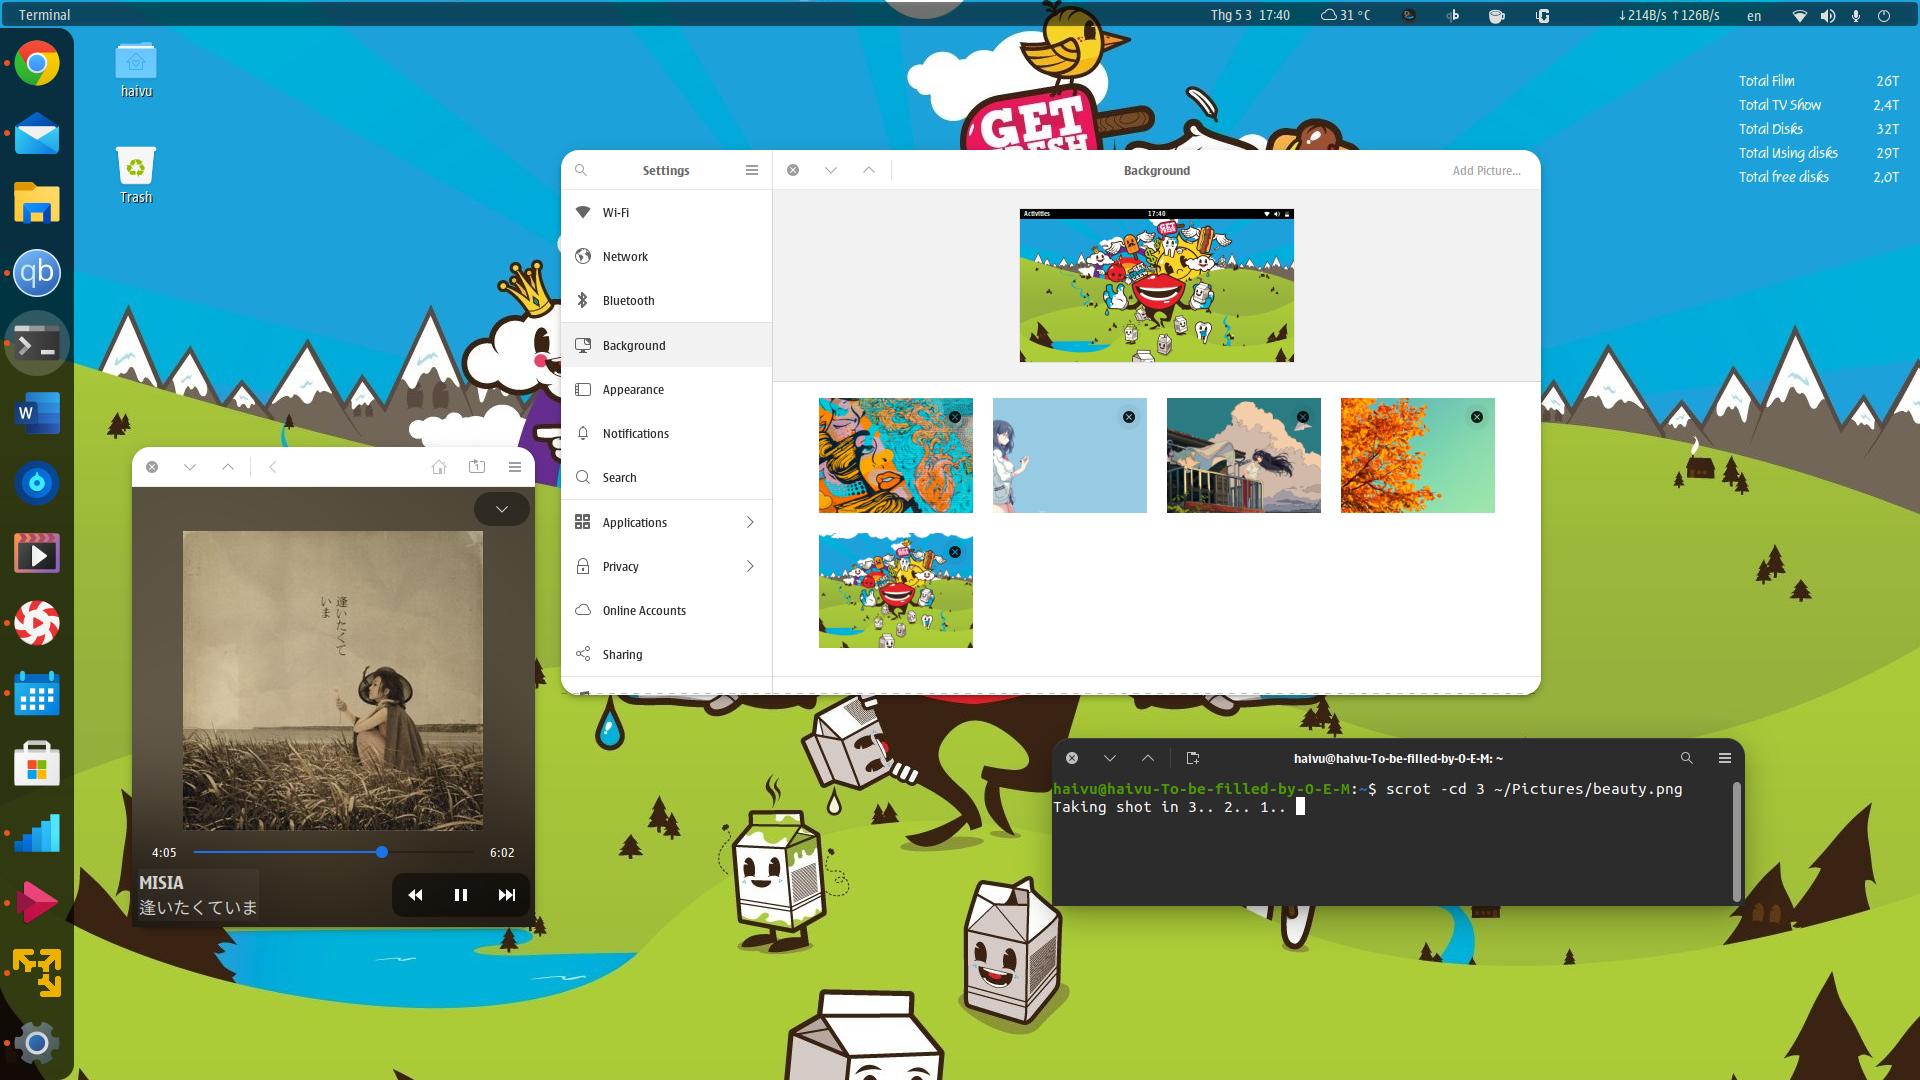Remove the graffiti wallpaper from the list
Image resolution: width=1920 pixels, height=1080 pixels.
(x=955, y=417)
